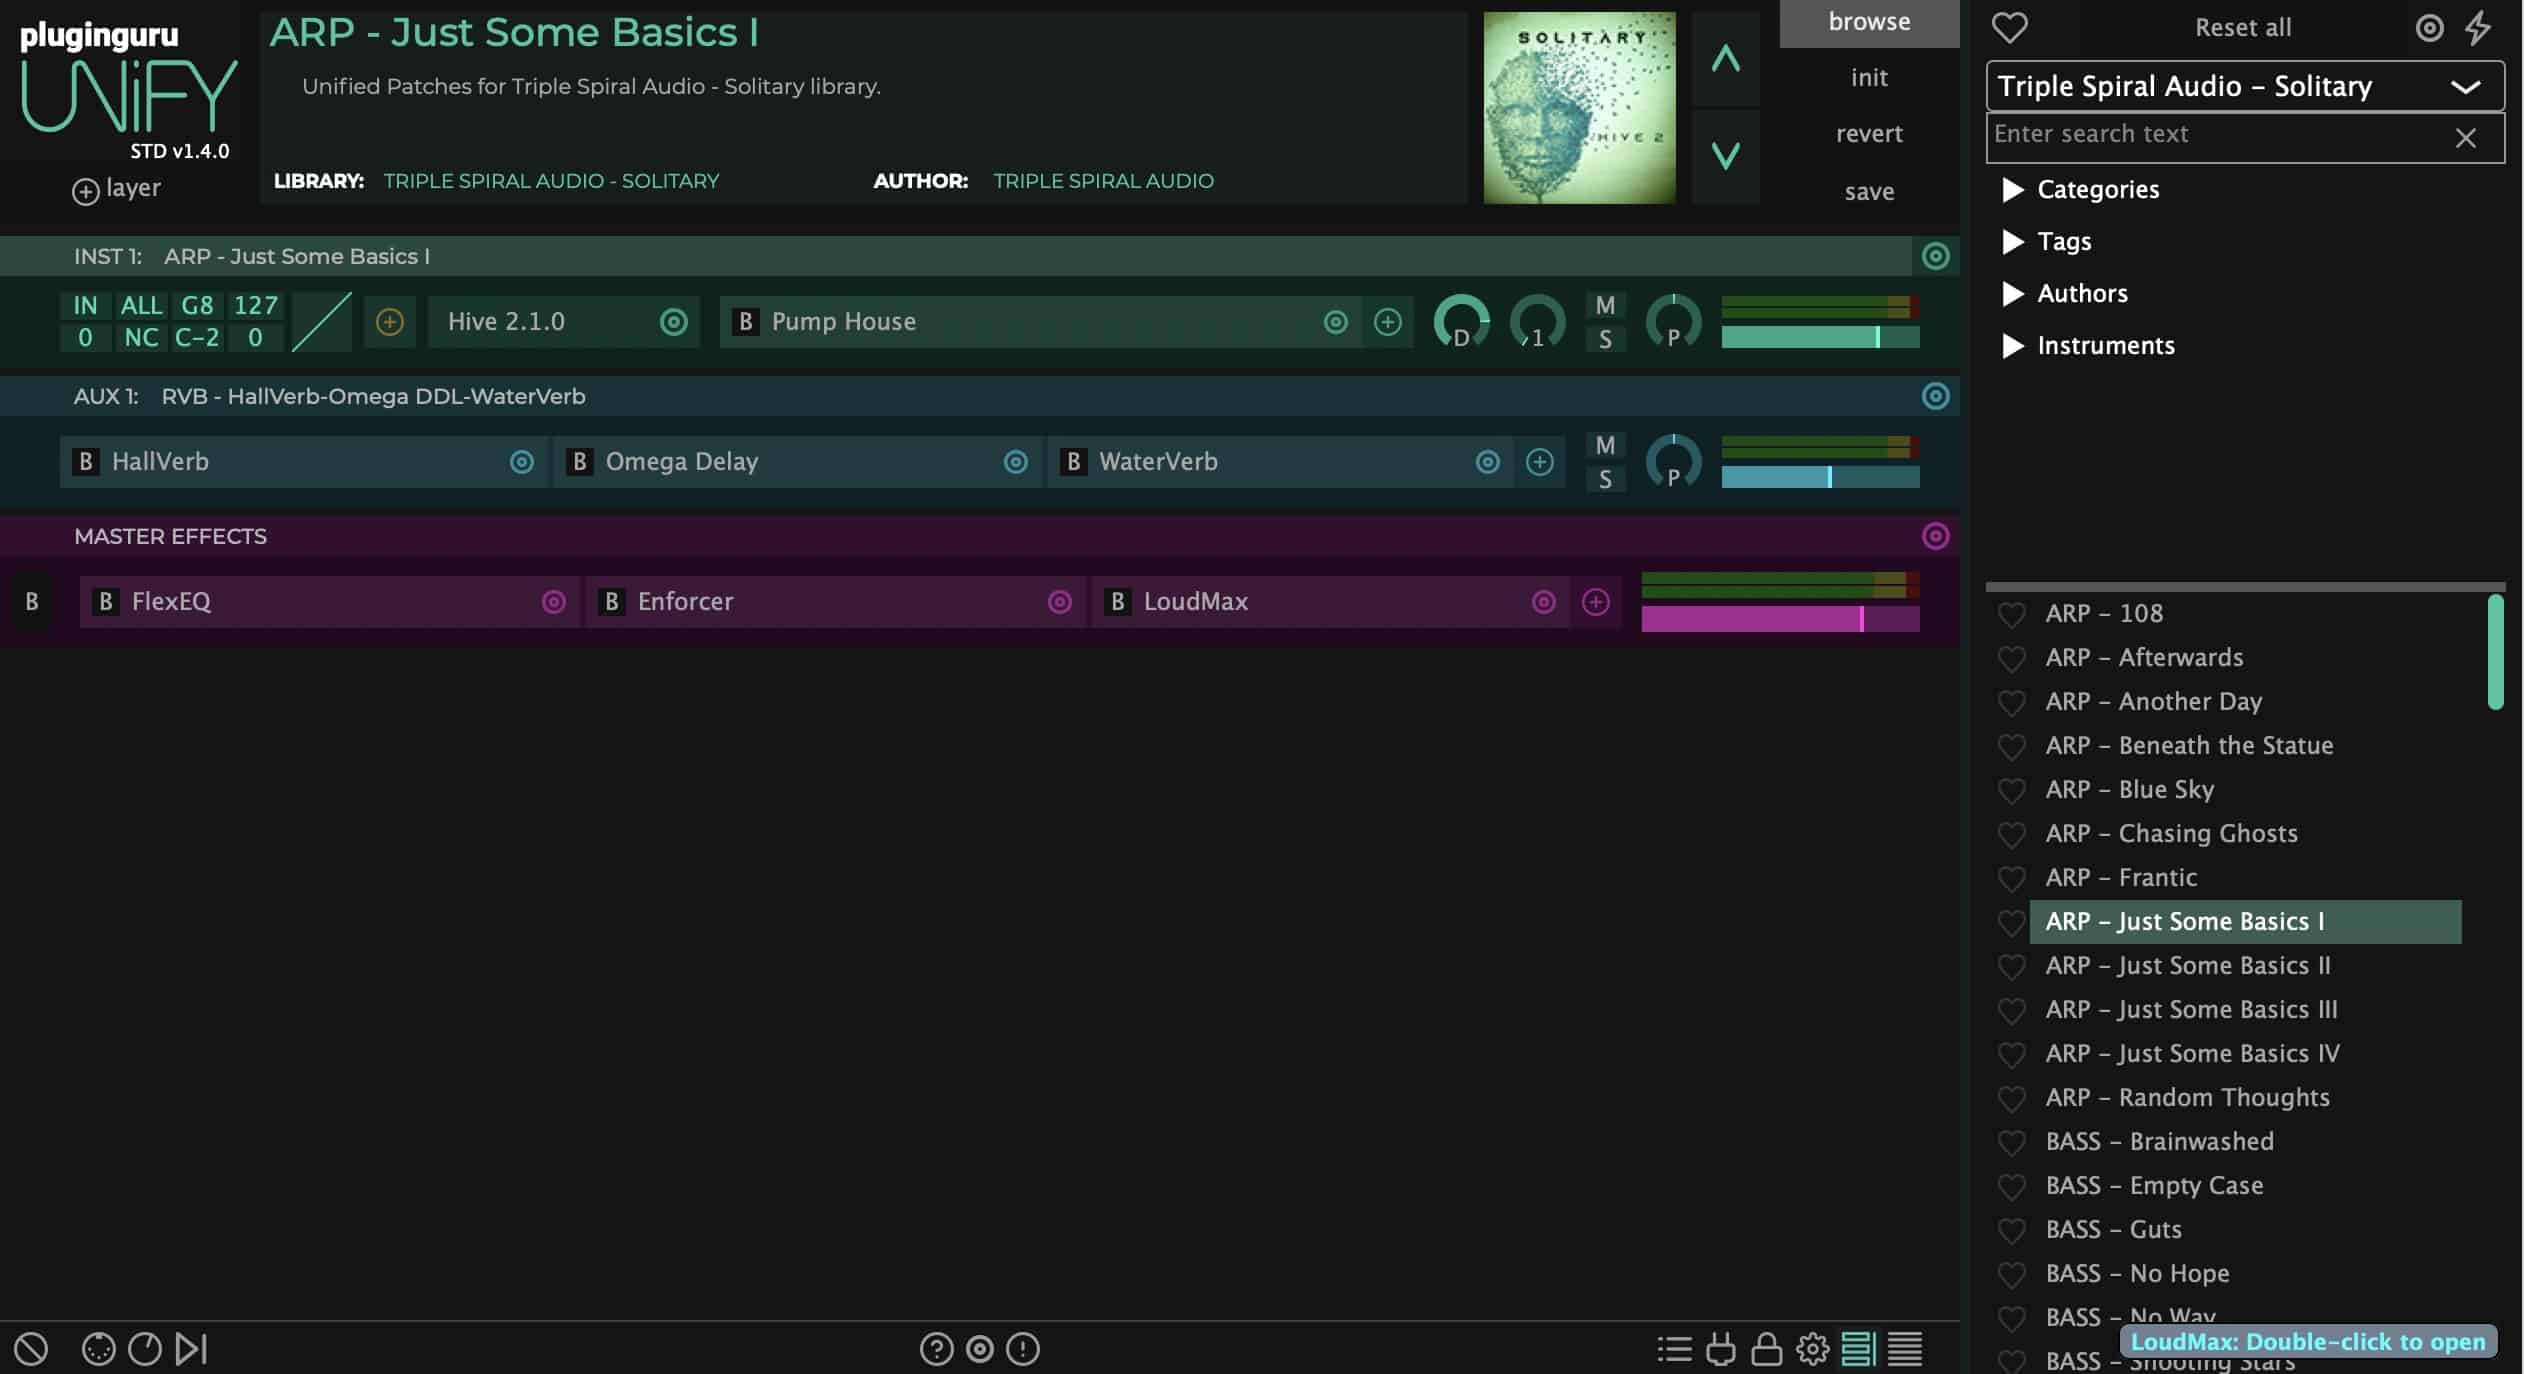
Task: Click the revert button
Action: (1869, 134)
